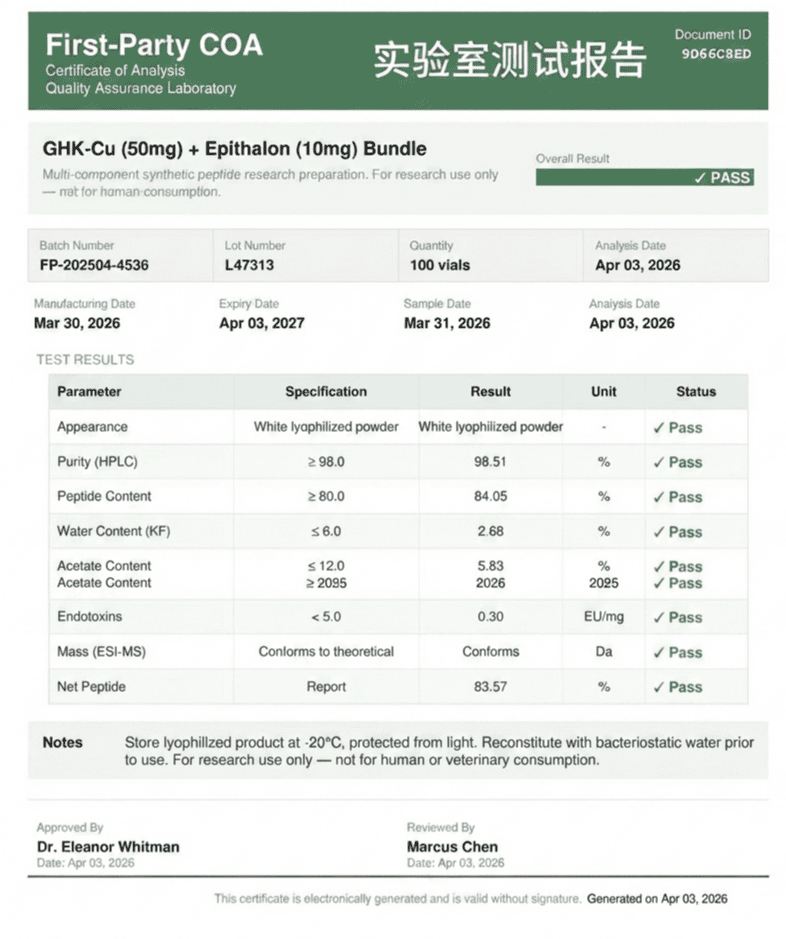Click the Pass checkmark for Endotoxins
The image size is (786, 939).
(x=677, y=617)
